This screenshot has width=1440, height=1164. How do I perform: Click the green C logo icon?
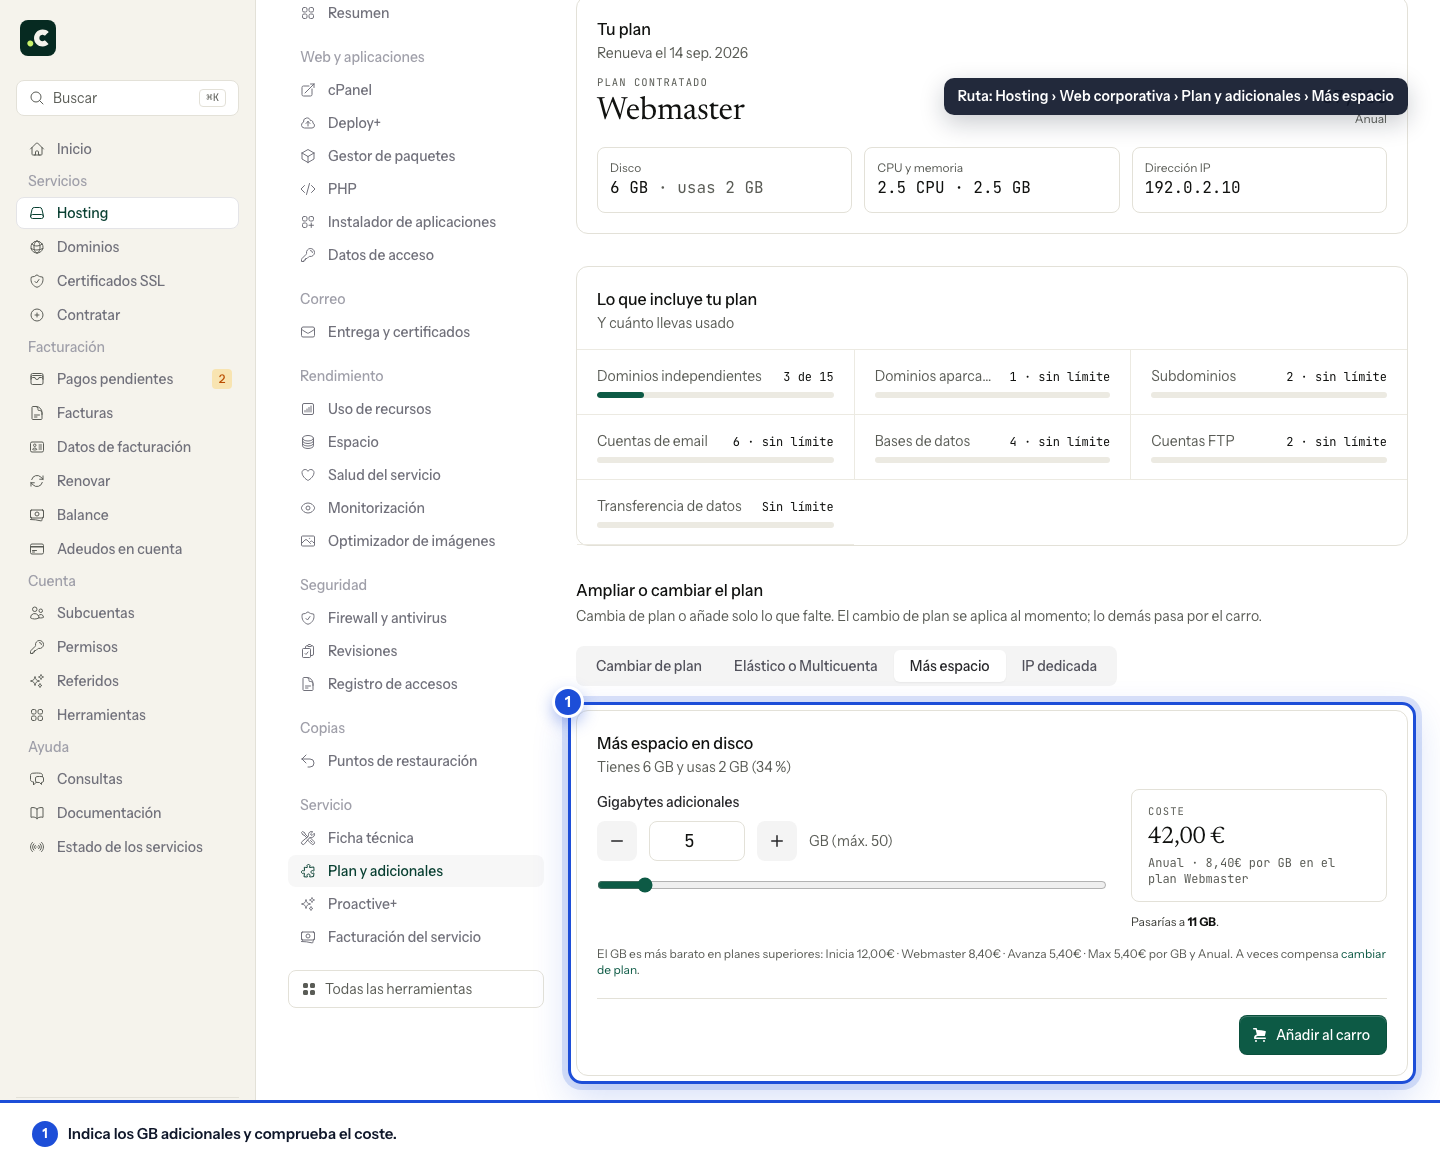click(38, 38)
